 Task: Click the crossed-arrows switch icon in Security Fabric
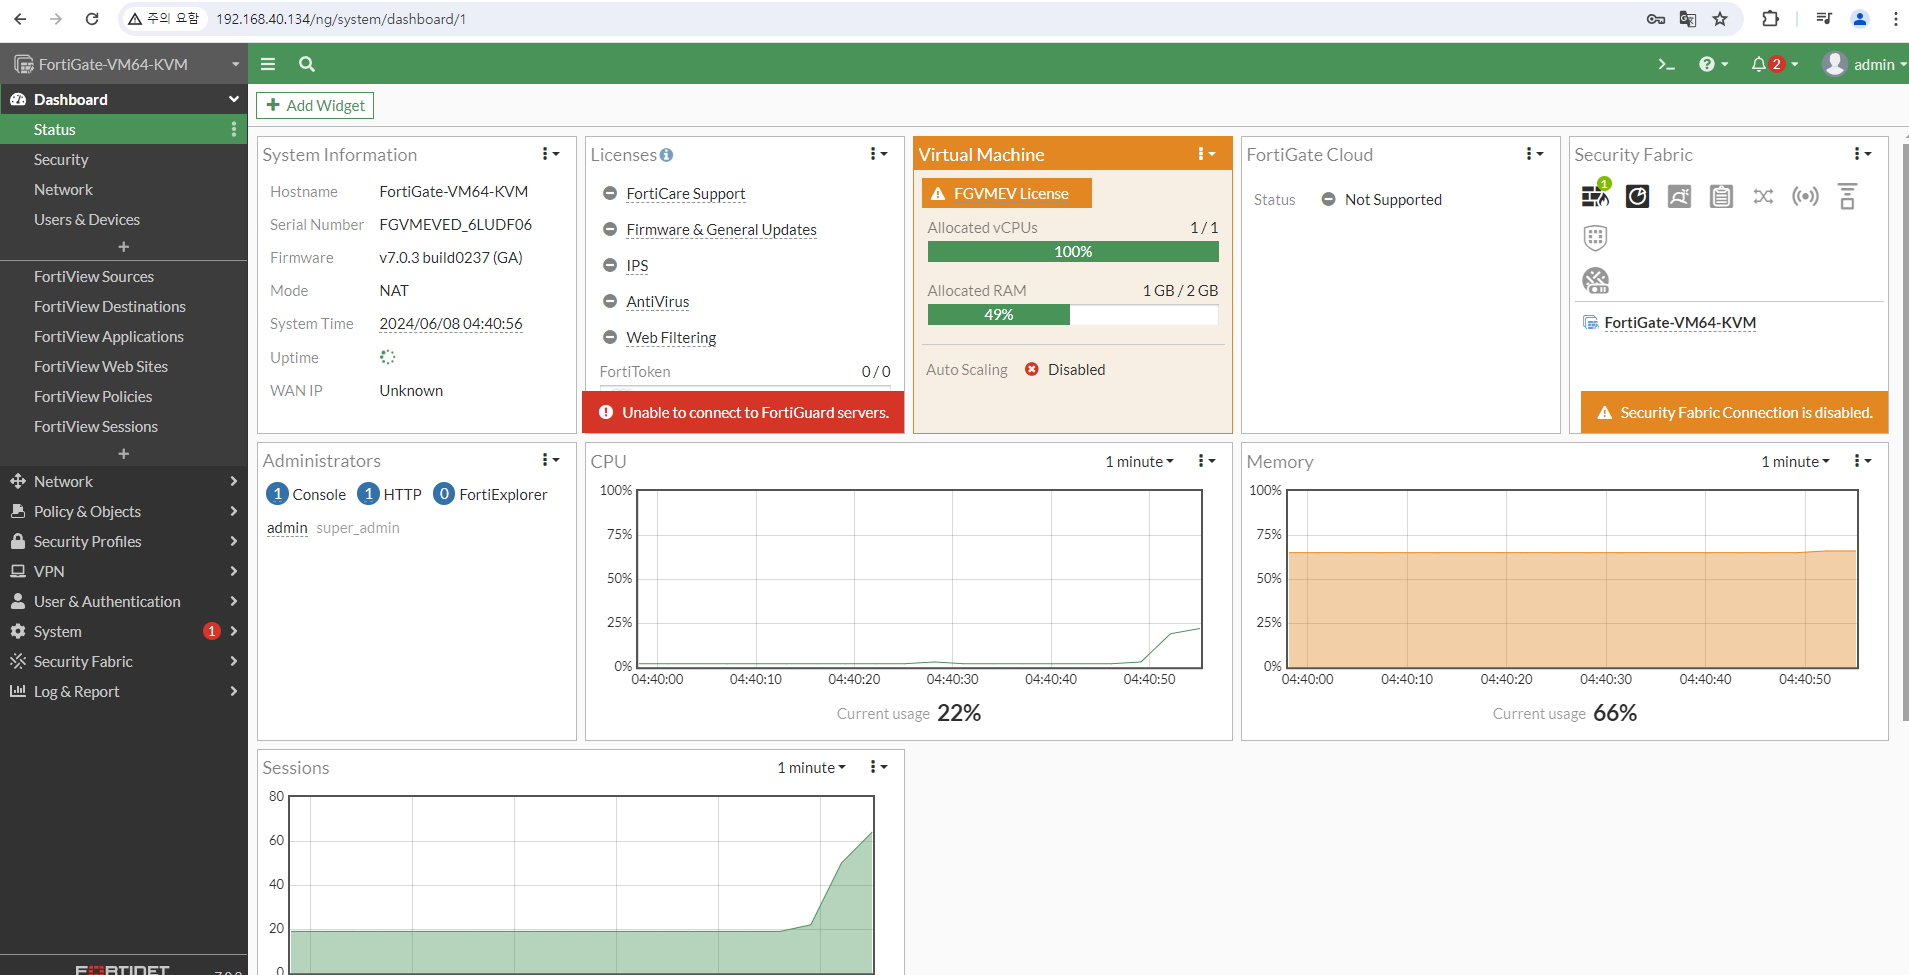coord(1763,196)
